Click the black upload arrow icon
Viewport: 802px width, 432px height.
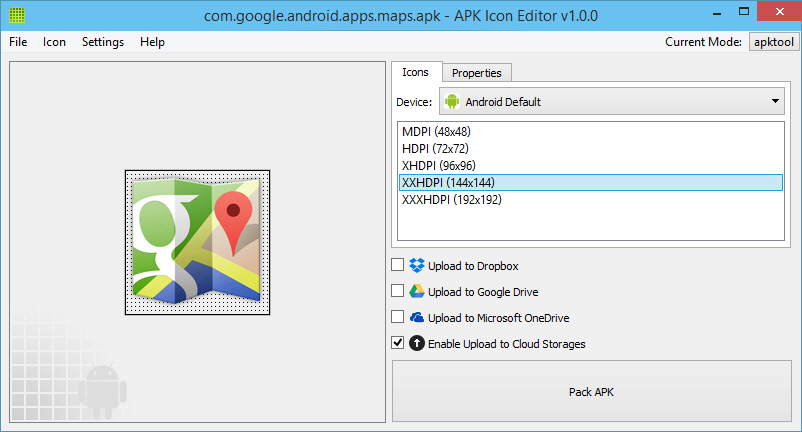[x=417, y=343]
